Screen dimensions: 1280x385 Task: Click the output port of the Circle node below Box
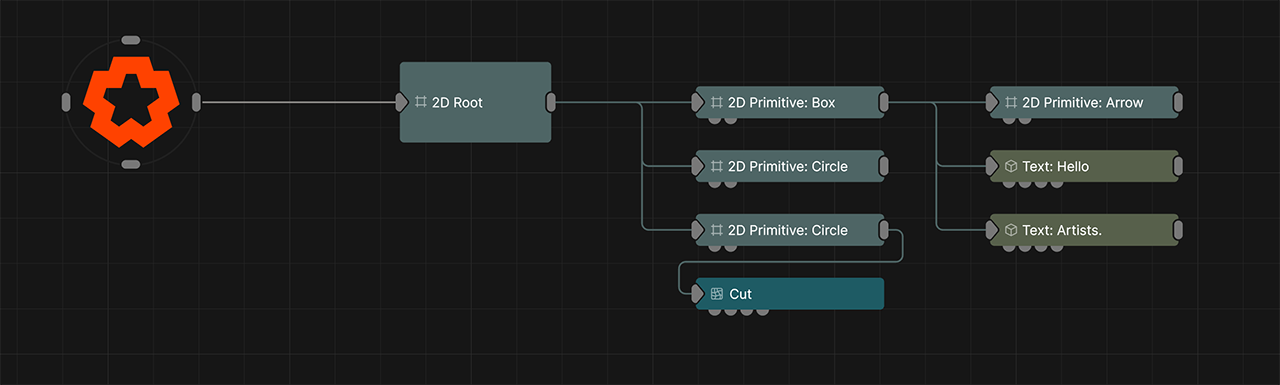(884, 166)
